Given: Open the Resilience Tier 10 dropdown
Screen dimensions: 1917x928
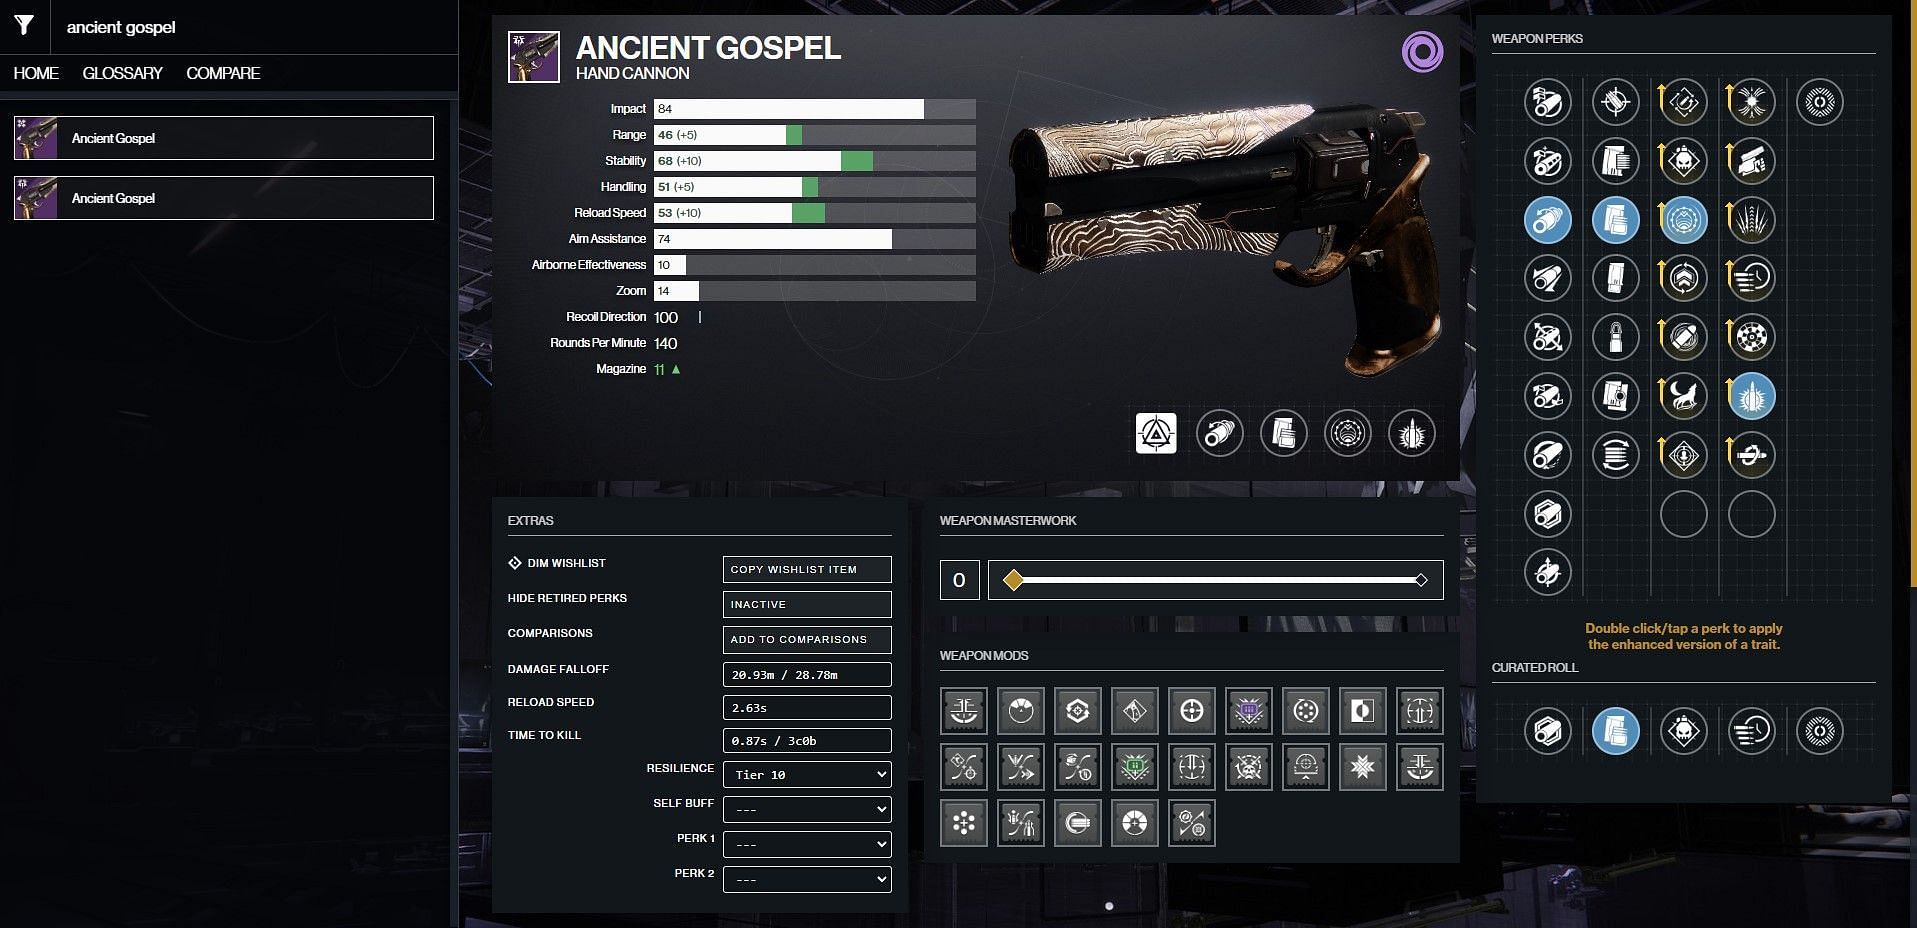Looking at the screenshot, I should pos(807,774).
